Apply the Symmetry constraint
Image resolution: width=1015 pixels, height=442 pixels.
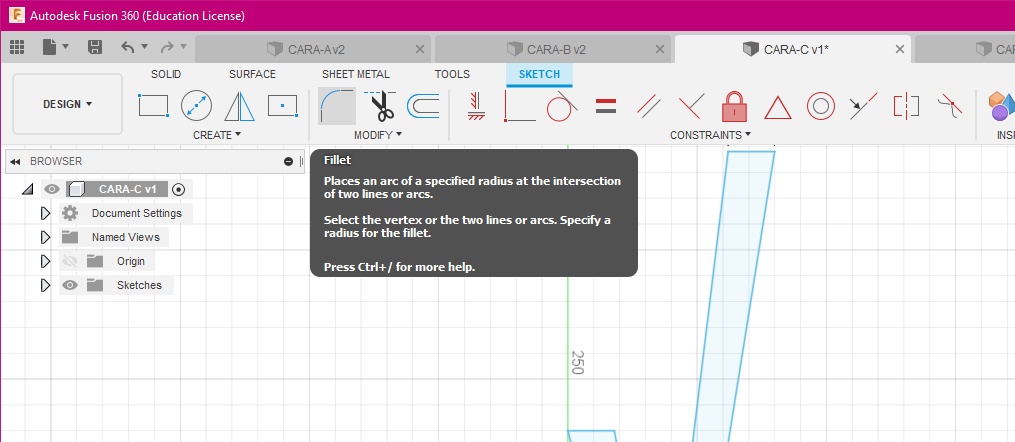(x=906, y=105)
